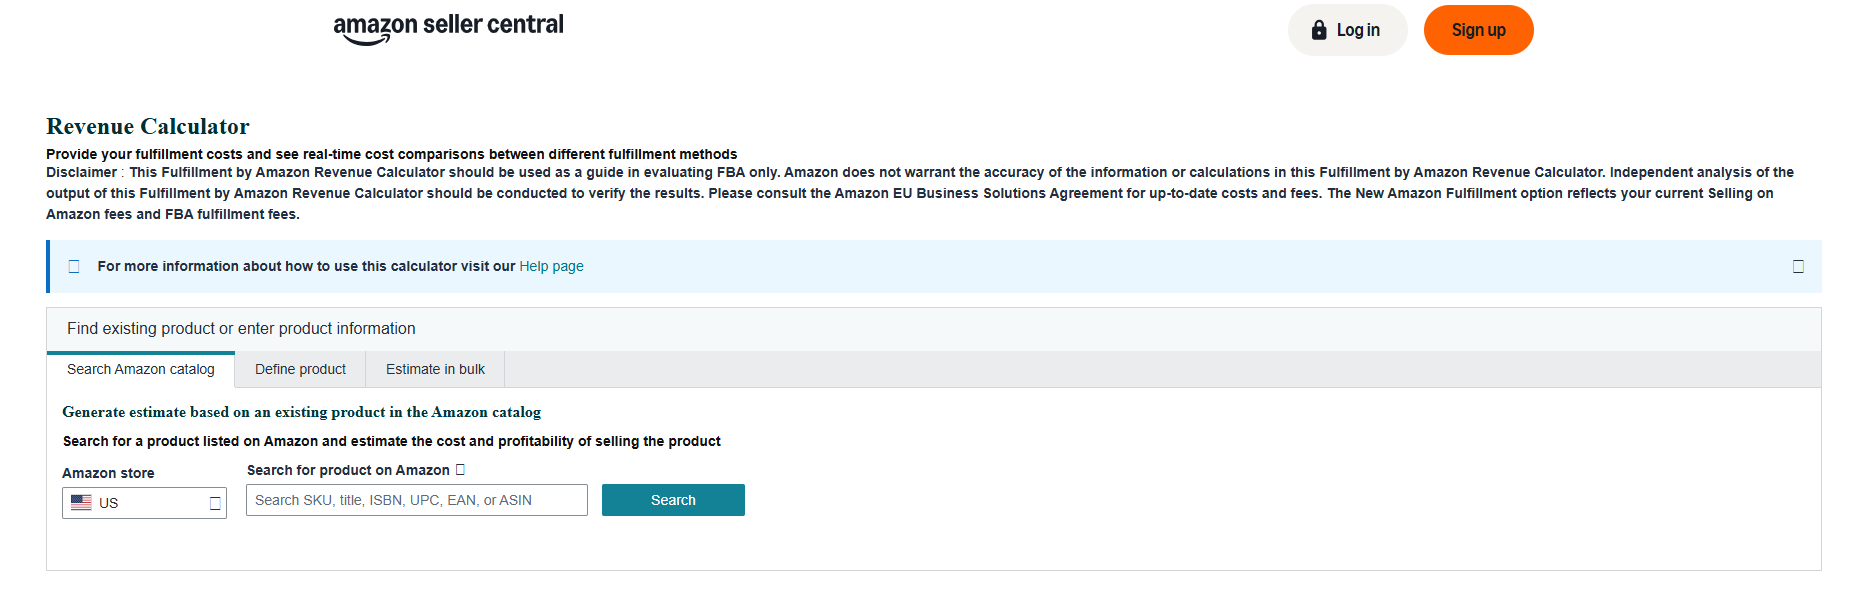Click the tooltip icon beside "Search for product on Amazon"
The height and width of the screenshot is (591, 1849).
(x=459, y=469)
